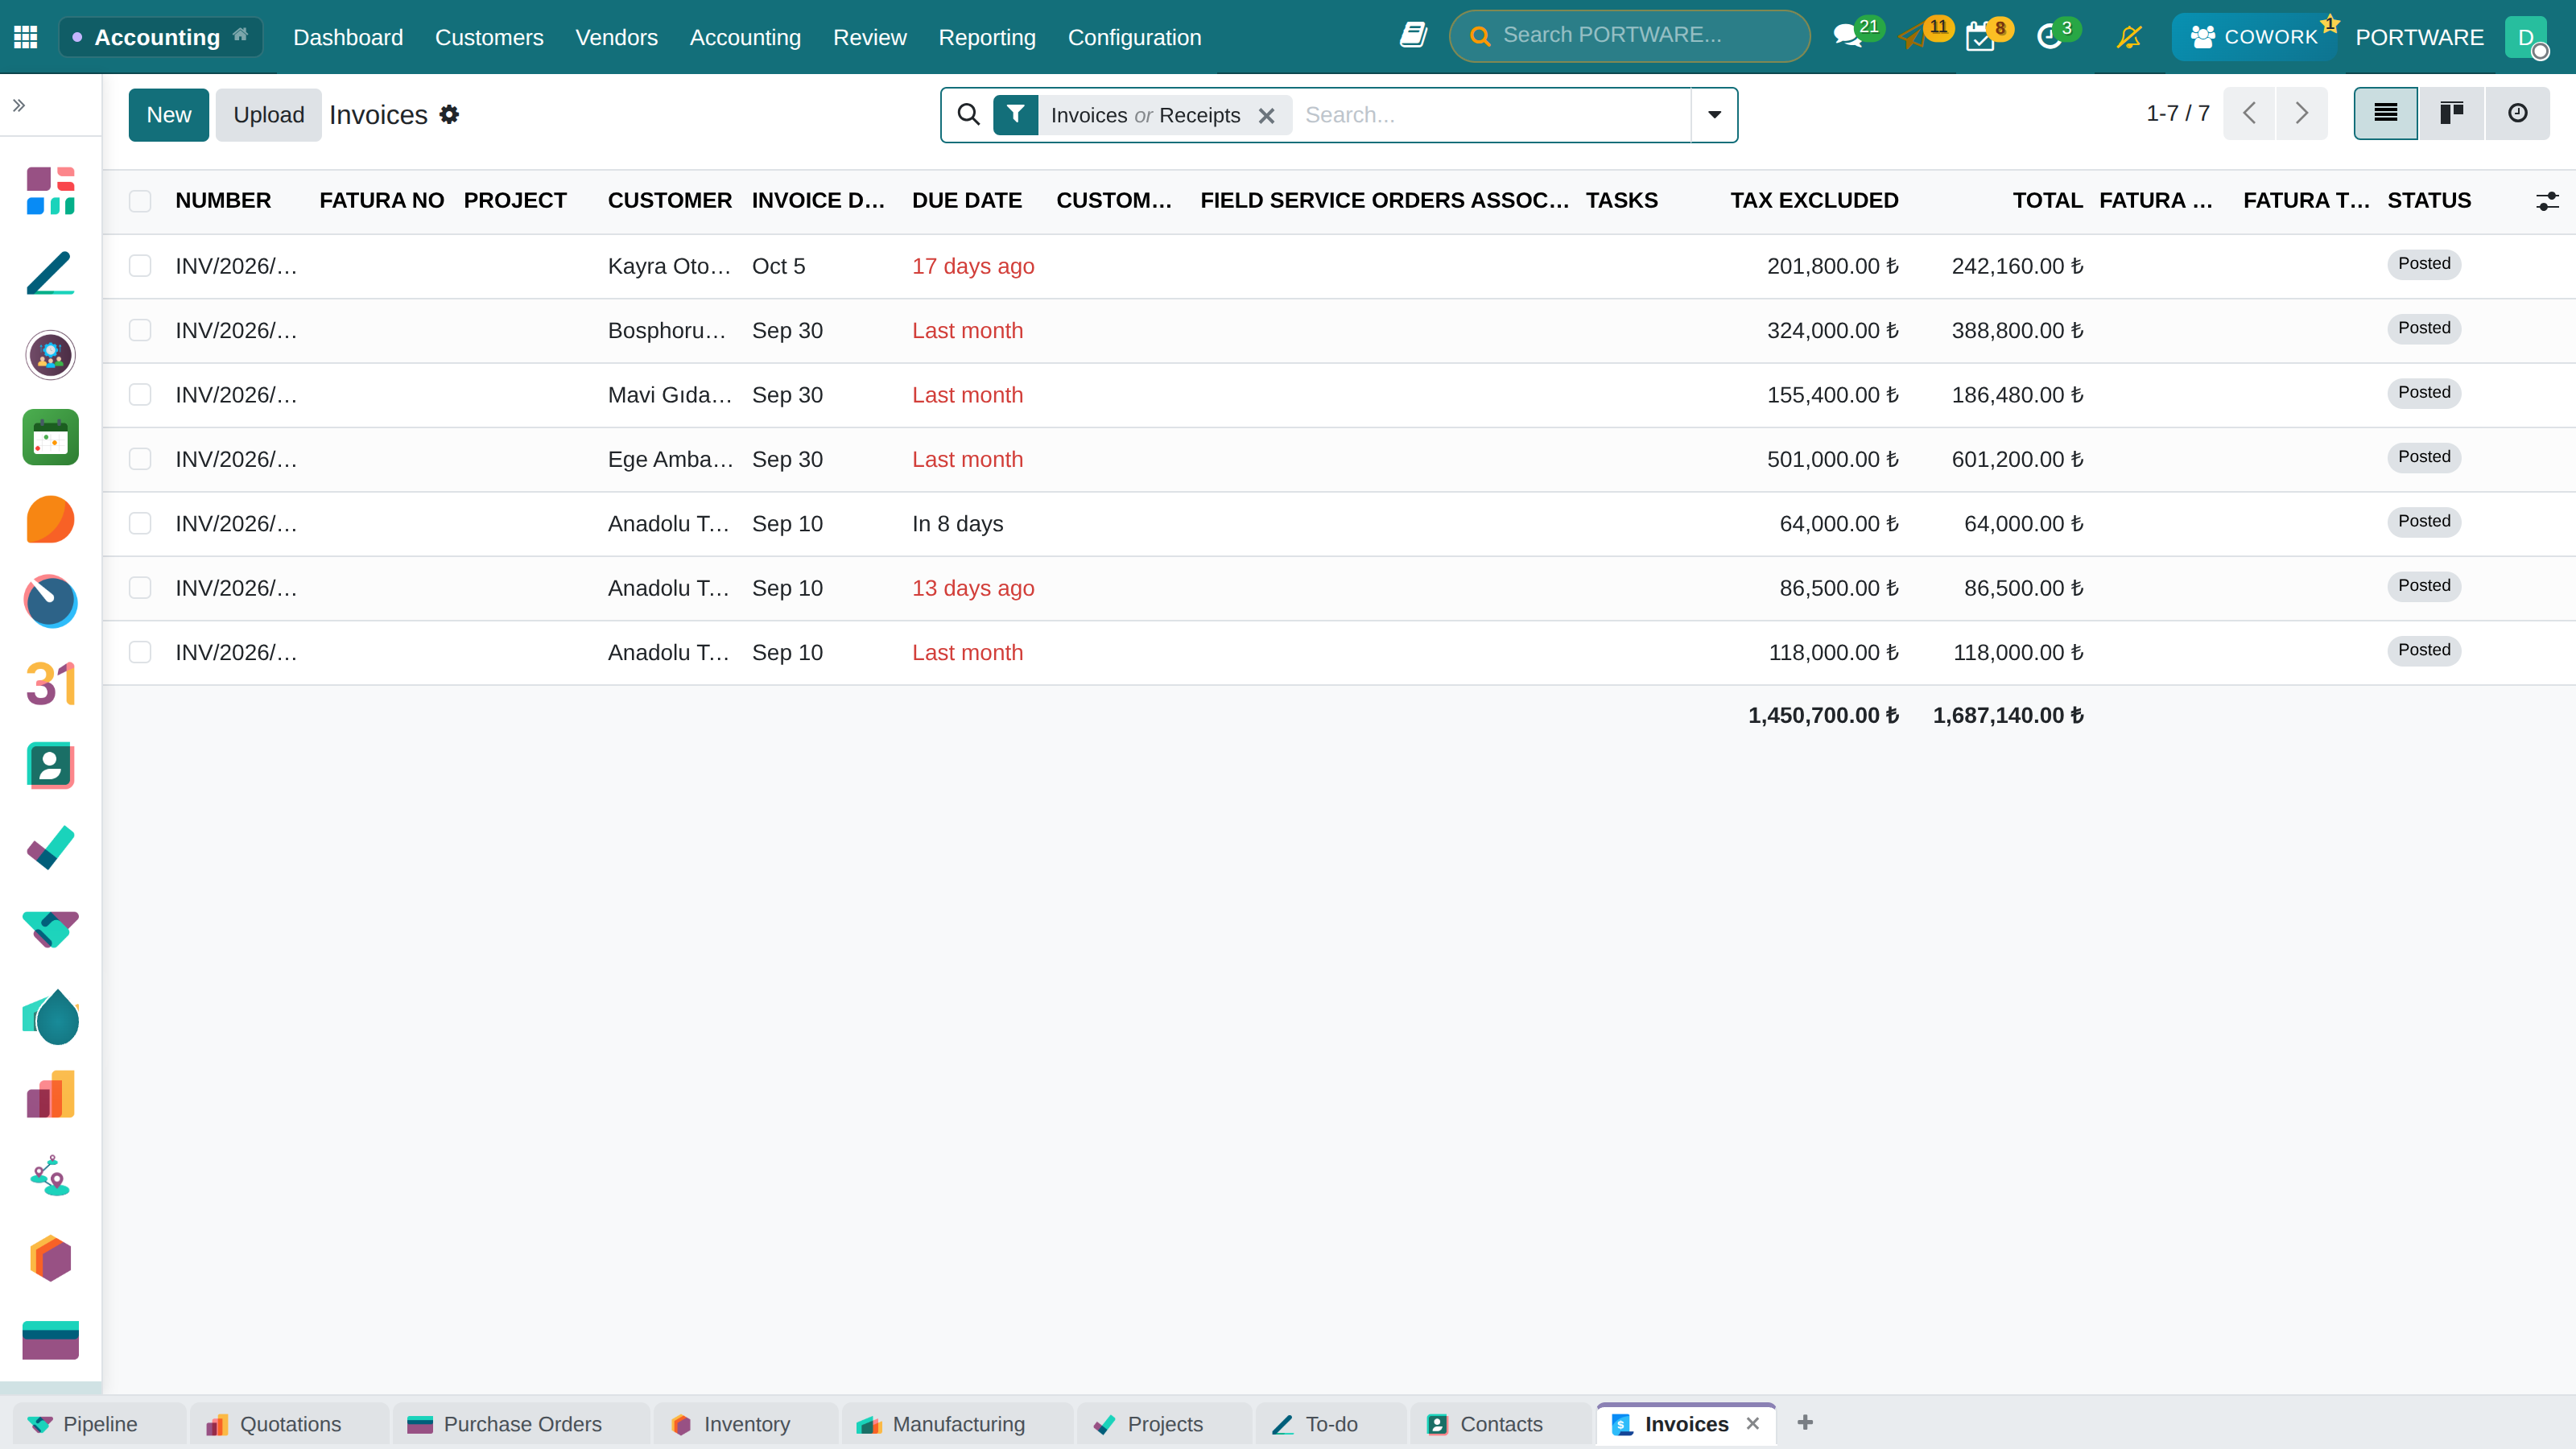Remove the Invoices or Receipts filter
The width and height of the screenshot is (2576, 1449).
click(x=1266, y=116)
